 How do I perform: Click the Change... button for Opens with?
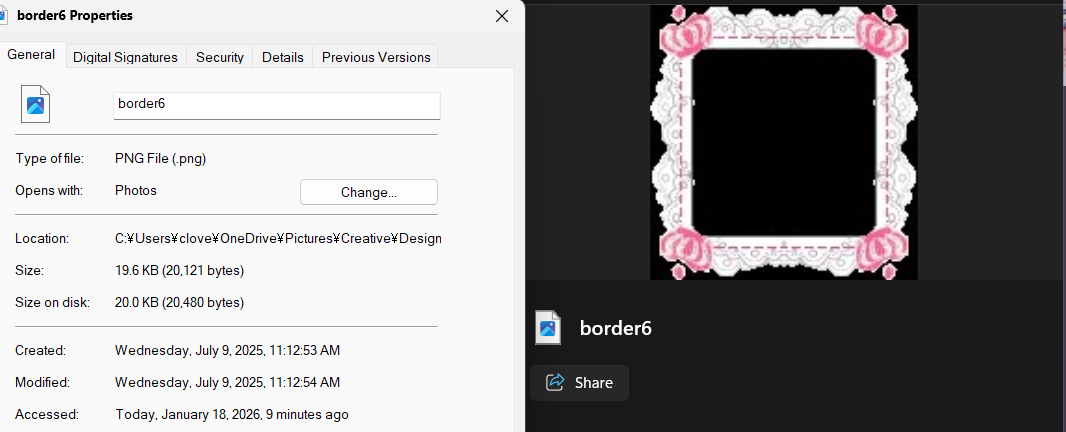click(x=369, y=192)
